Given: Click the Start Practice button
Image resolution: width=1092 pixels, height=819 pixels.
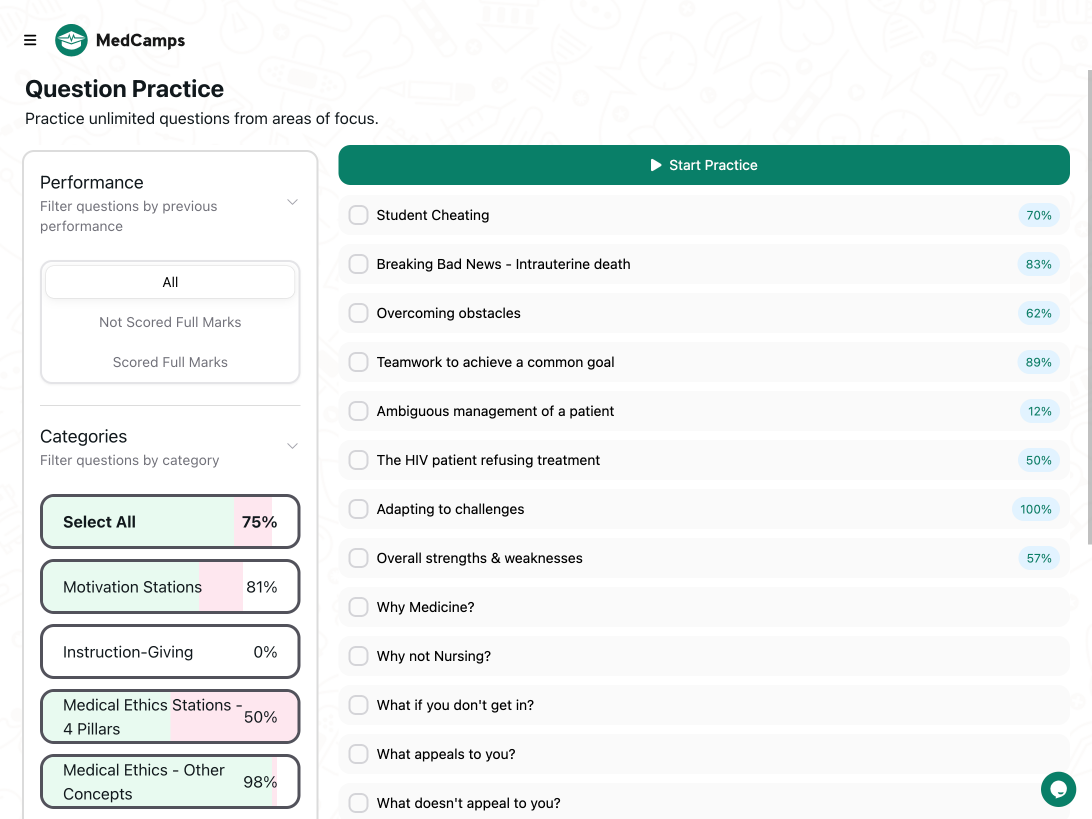Looking at the screenshot, I should 704,164.
